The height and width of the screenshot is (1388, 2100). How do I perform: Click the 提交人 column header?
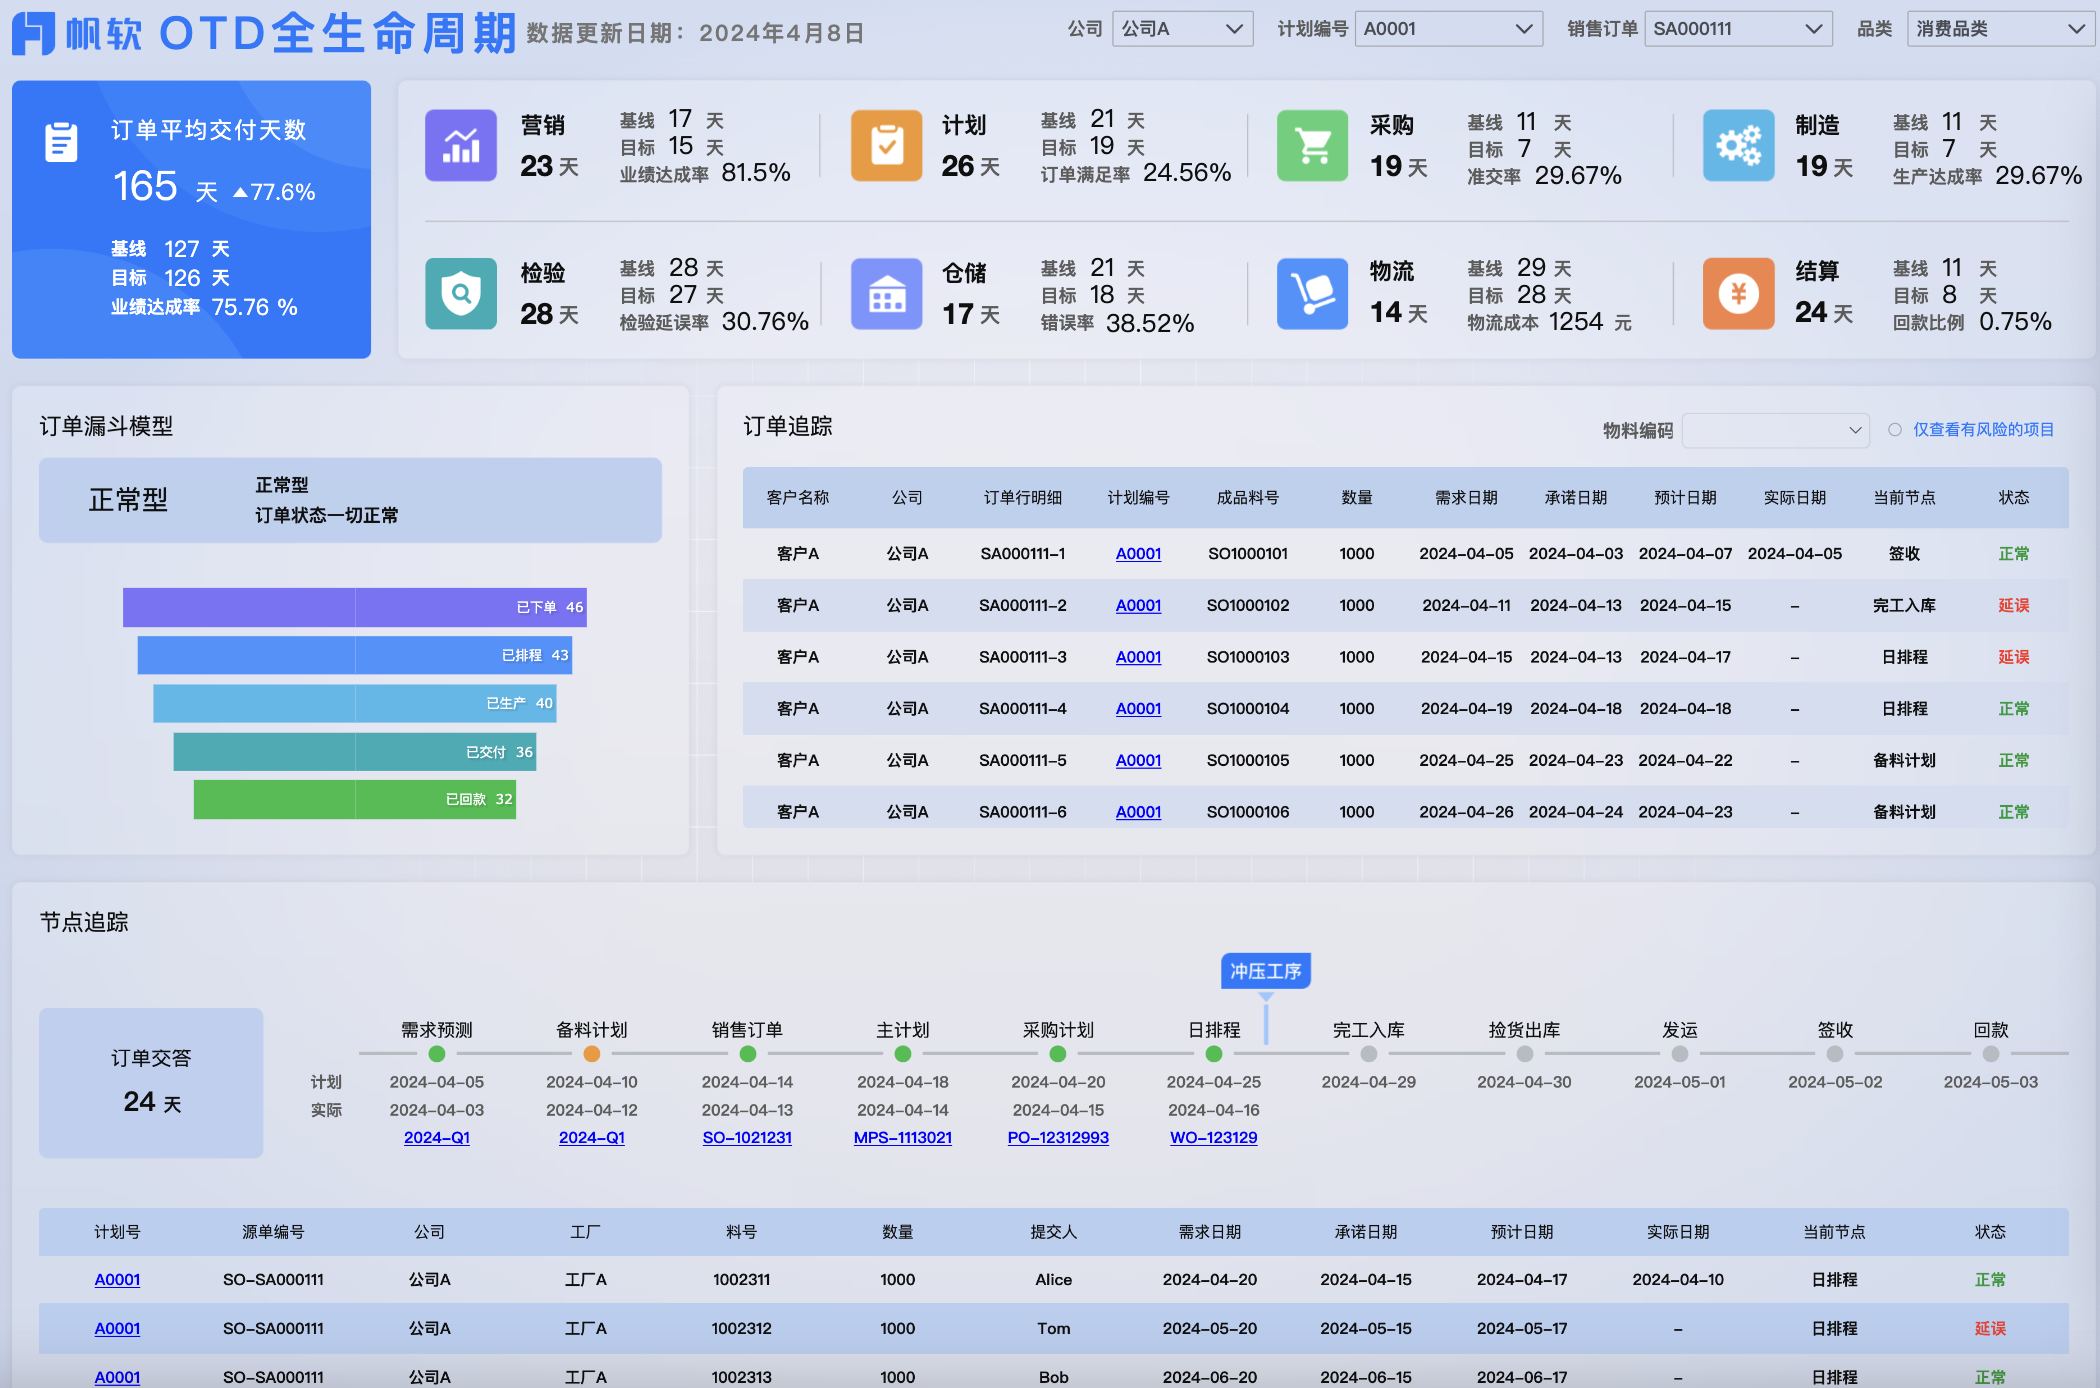1054,1233
